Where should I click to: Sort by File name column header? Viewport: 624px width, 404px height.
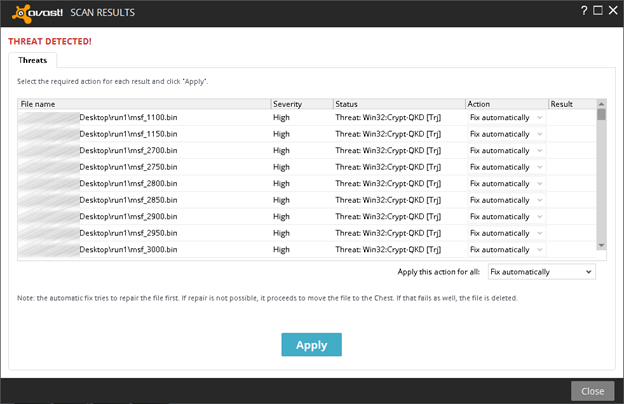[144, 104]
